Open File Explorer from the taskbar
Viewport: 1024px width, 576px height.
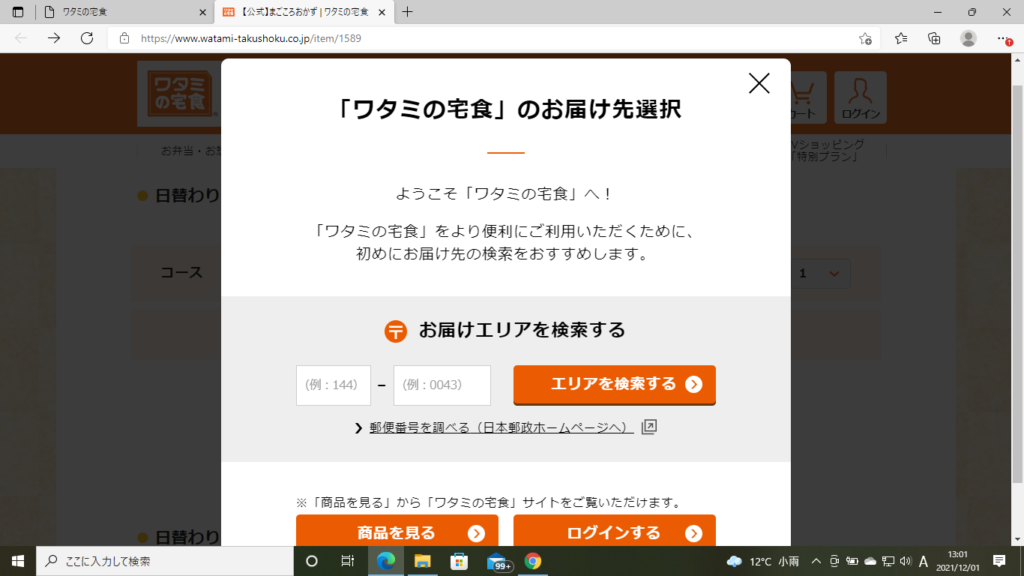(x=423, y=561)
